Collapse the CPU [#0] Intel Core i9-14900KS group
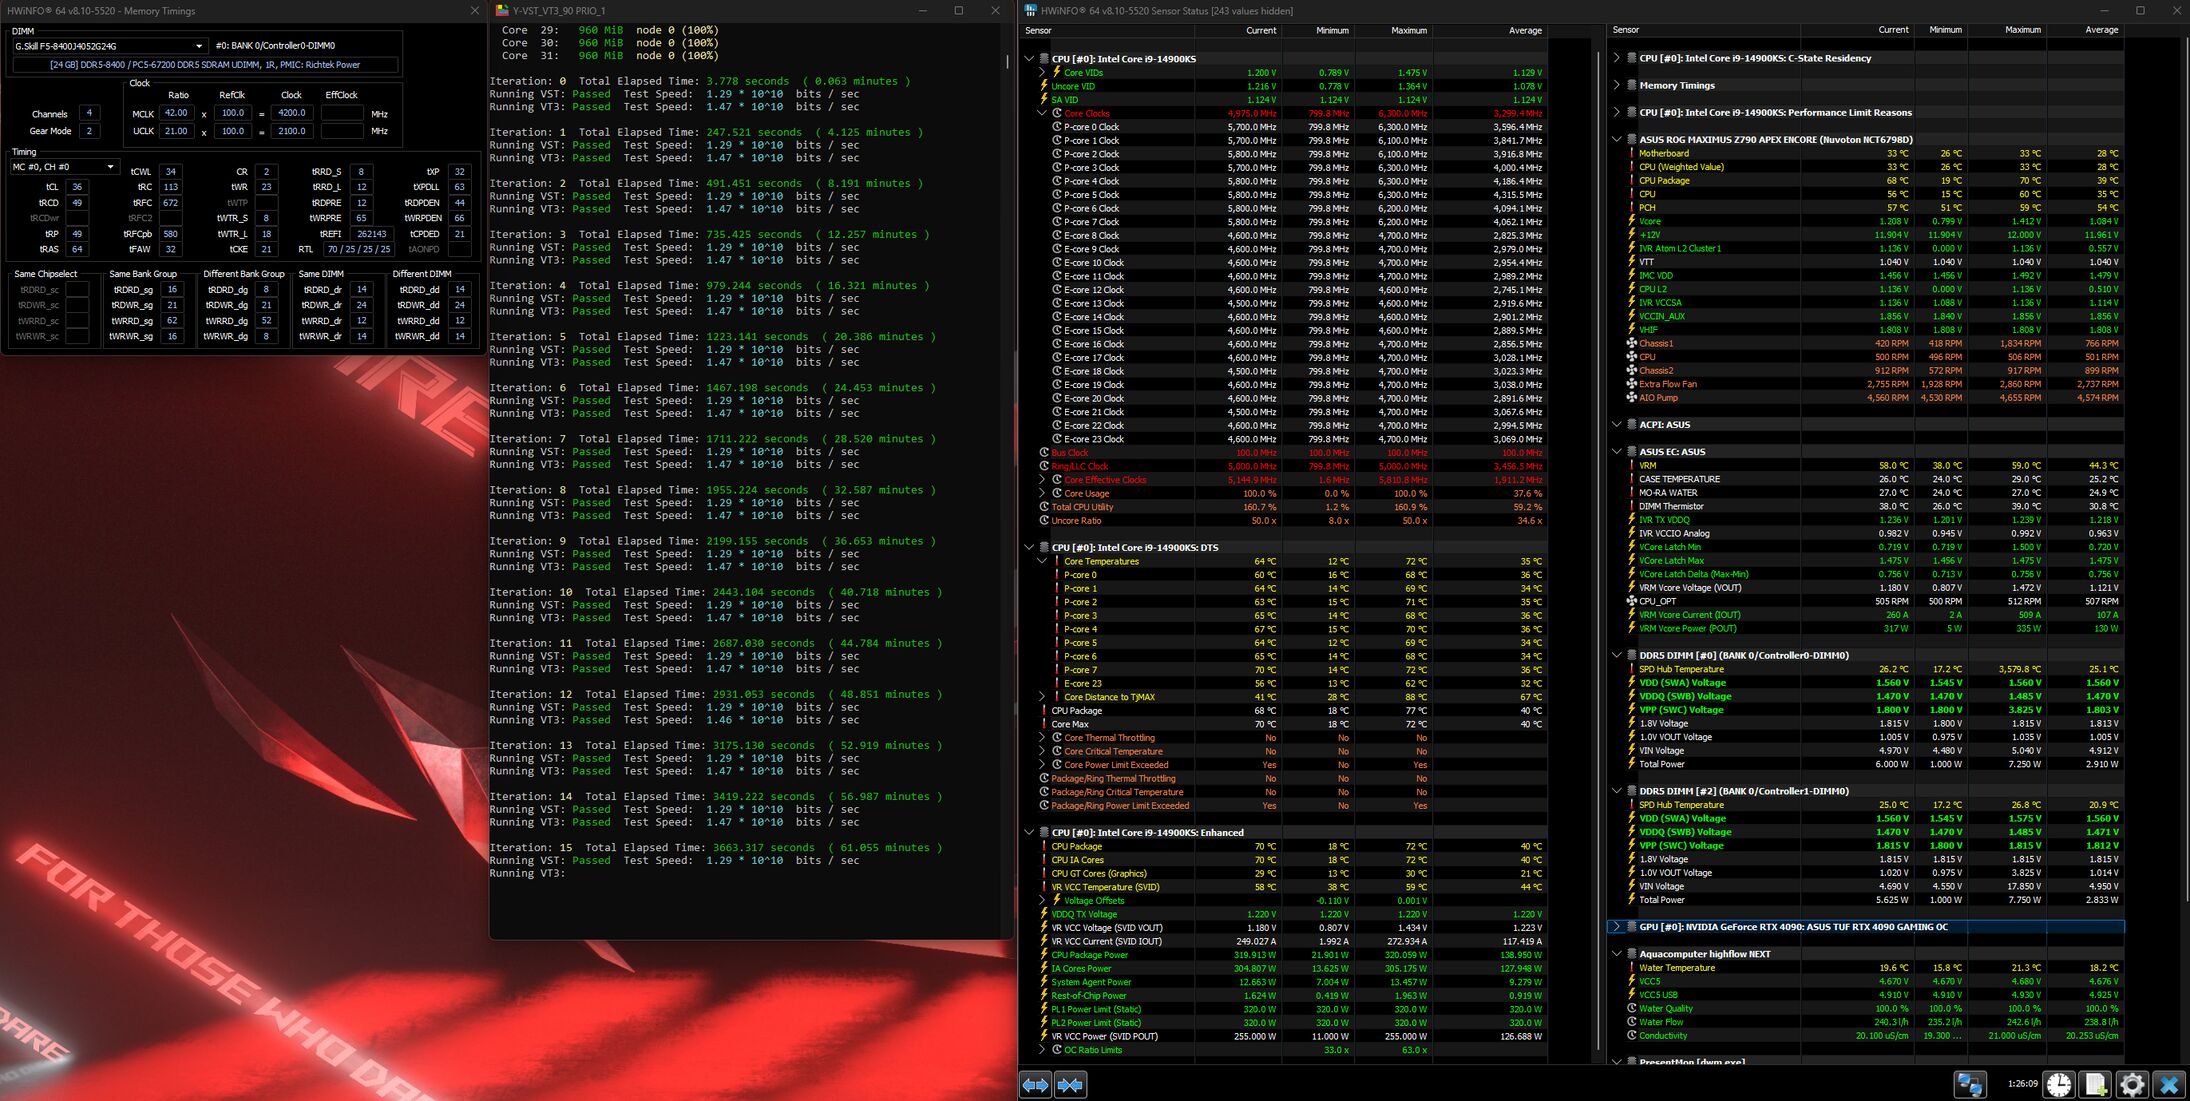The image size is (2190, 1101). tap(1029, 59)
